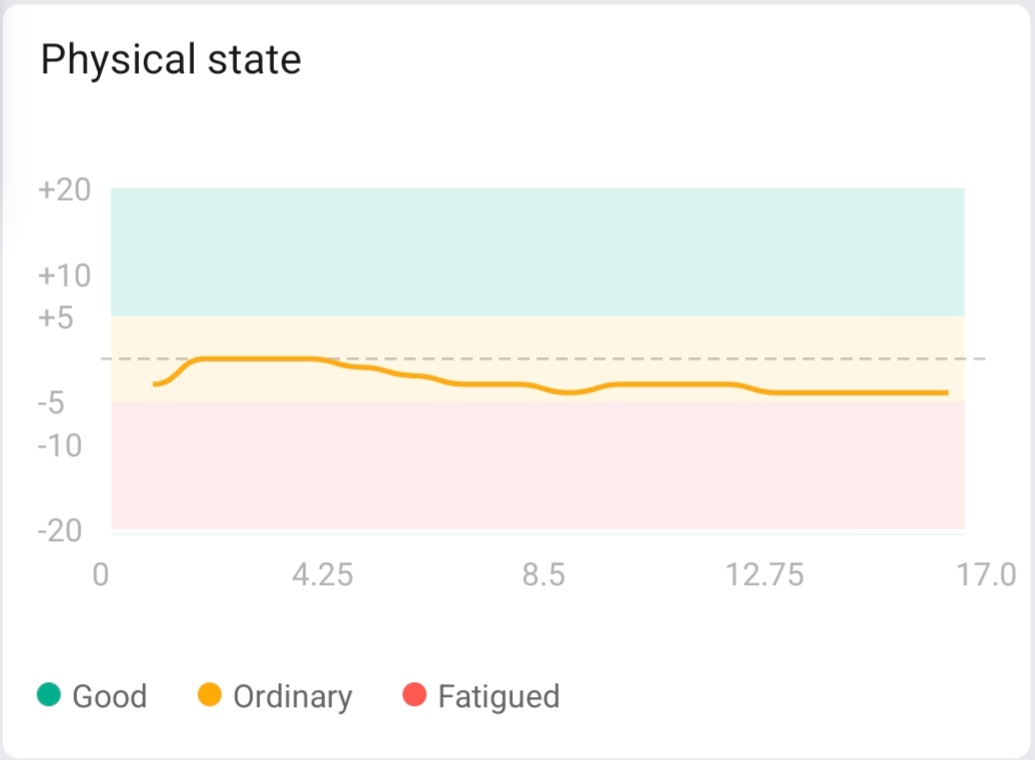Tap the 8.5 x-axis tick label

(543, 577)
